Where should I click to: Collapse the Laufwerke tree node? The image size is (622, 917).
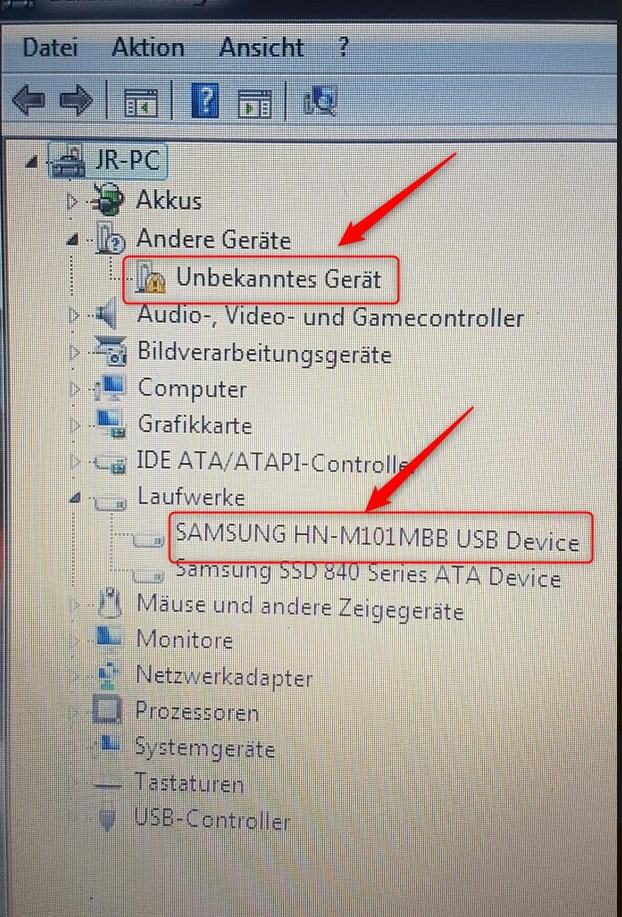(74, 499)
